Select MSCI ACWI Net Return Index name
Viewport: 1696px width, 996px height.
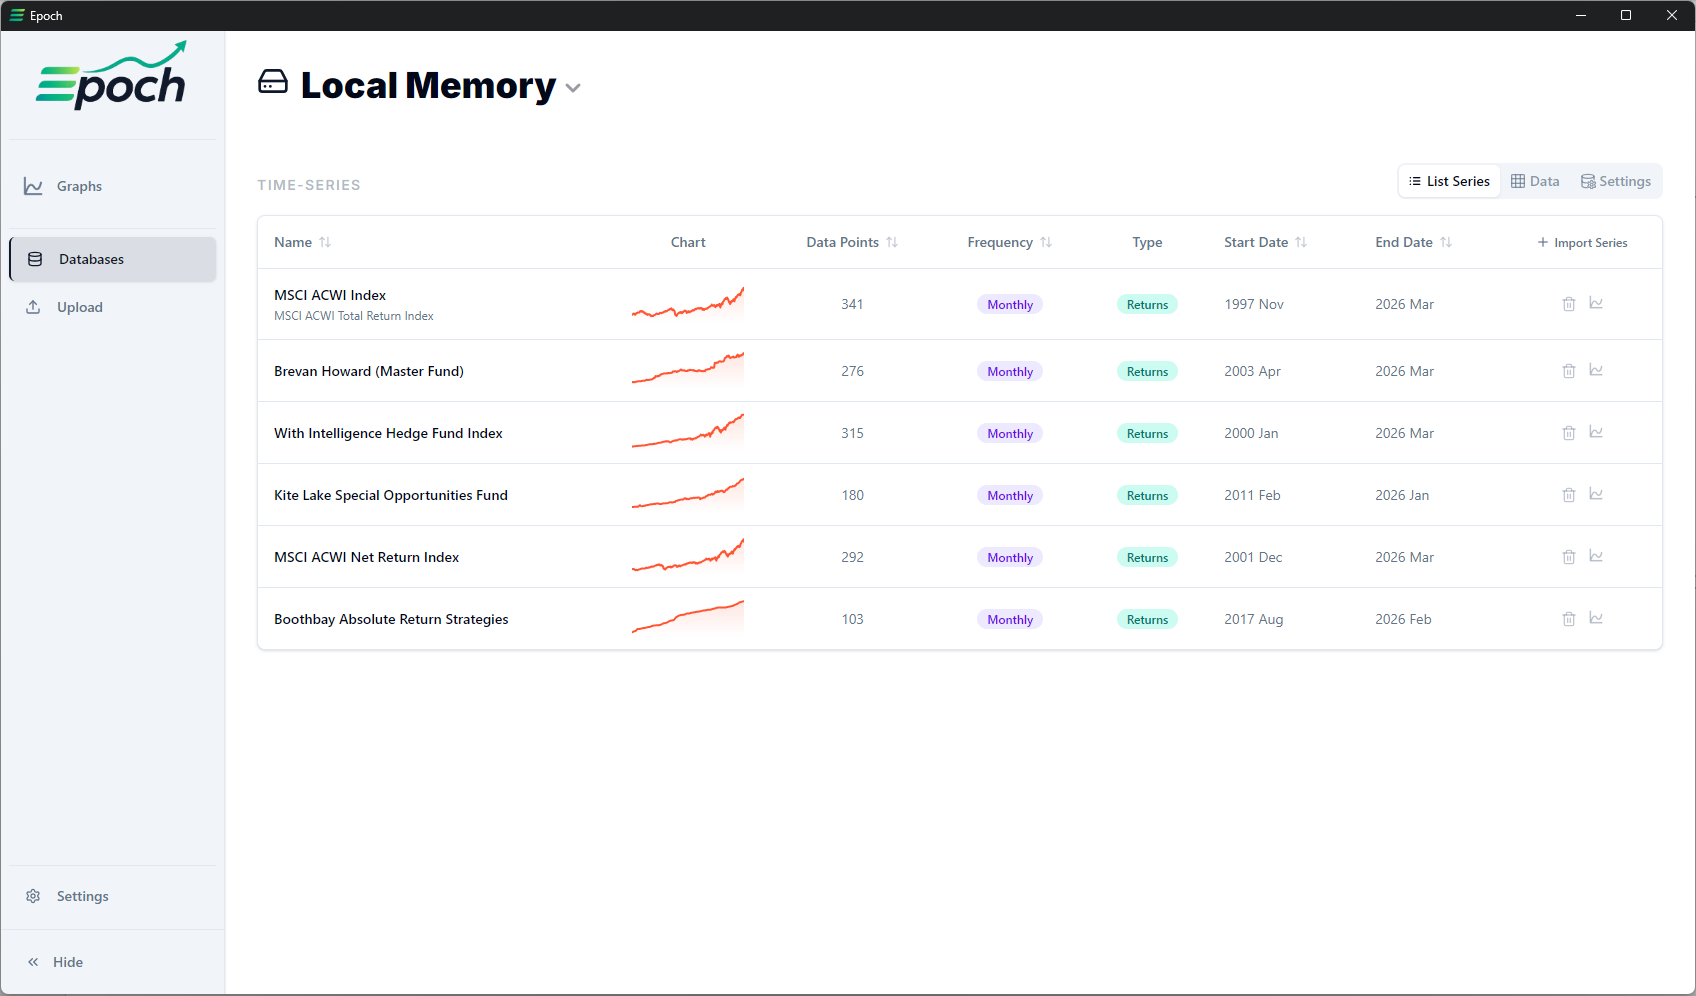(367, 557)
